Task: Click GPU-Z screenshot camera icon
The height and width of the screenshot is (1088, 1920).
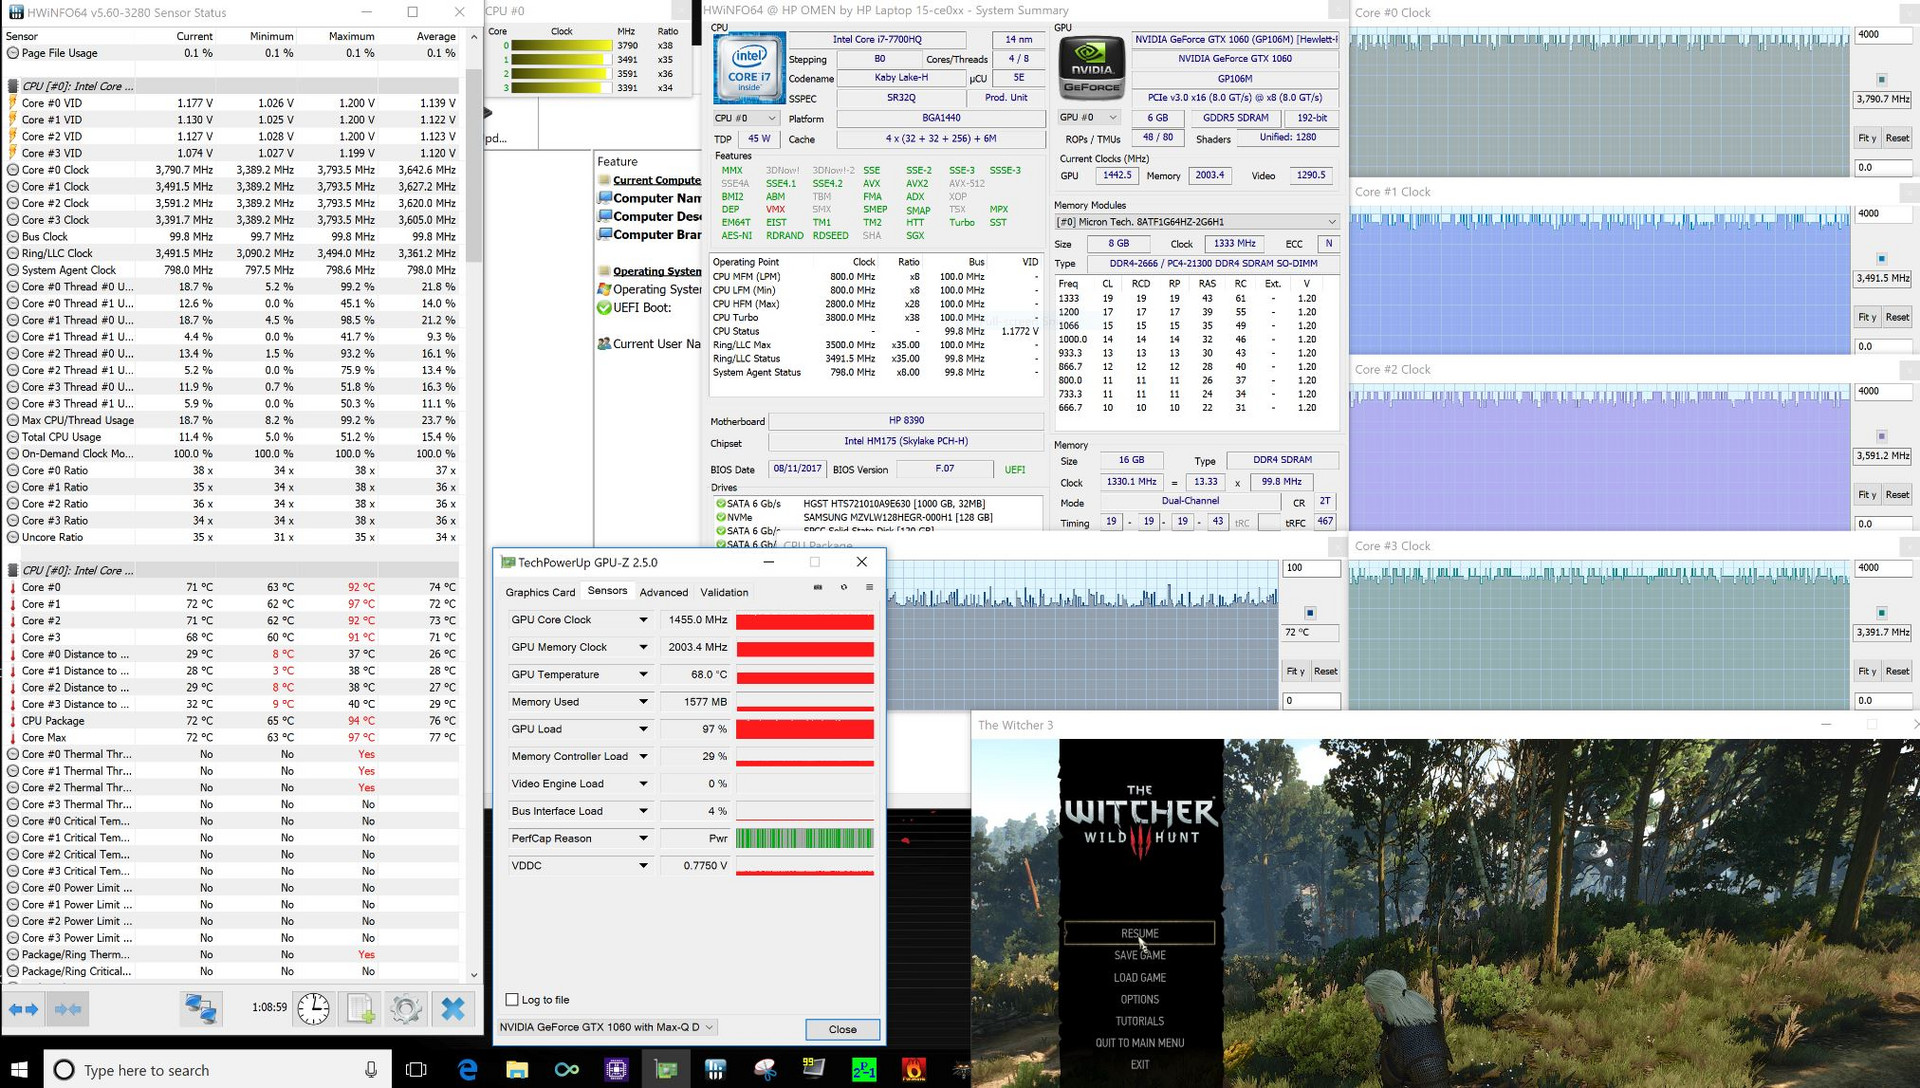Action: coord(818,588)
